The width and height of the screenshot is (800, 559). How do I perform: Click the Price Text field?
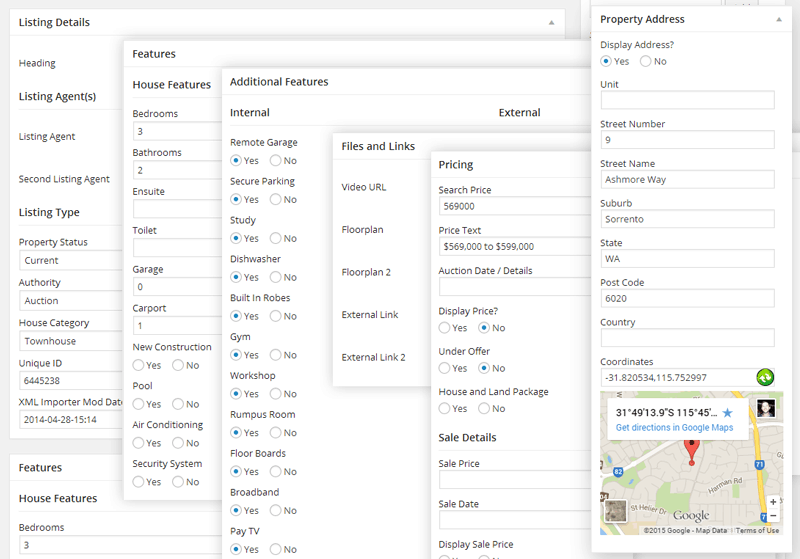[515, 246]
